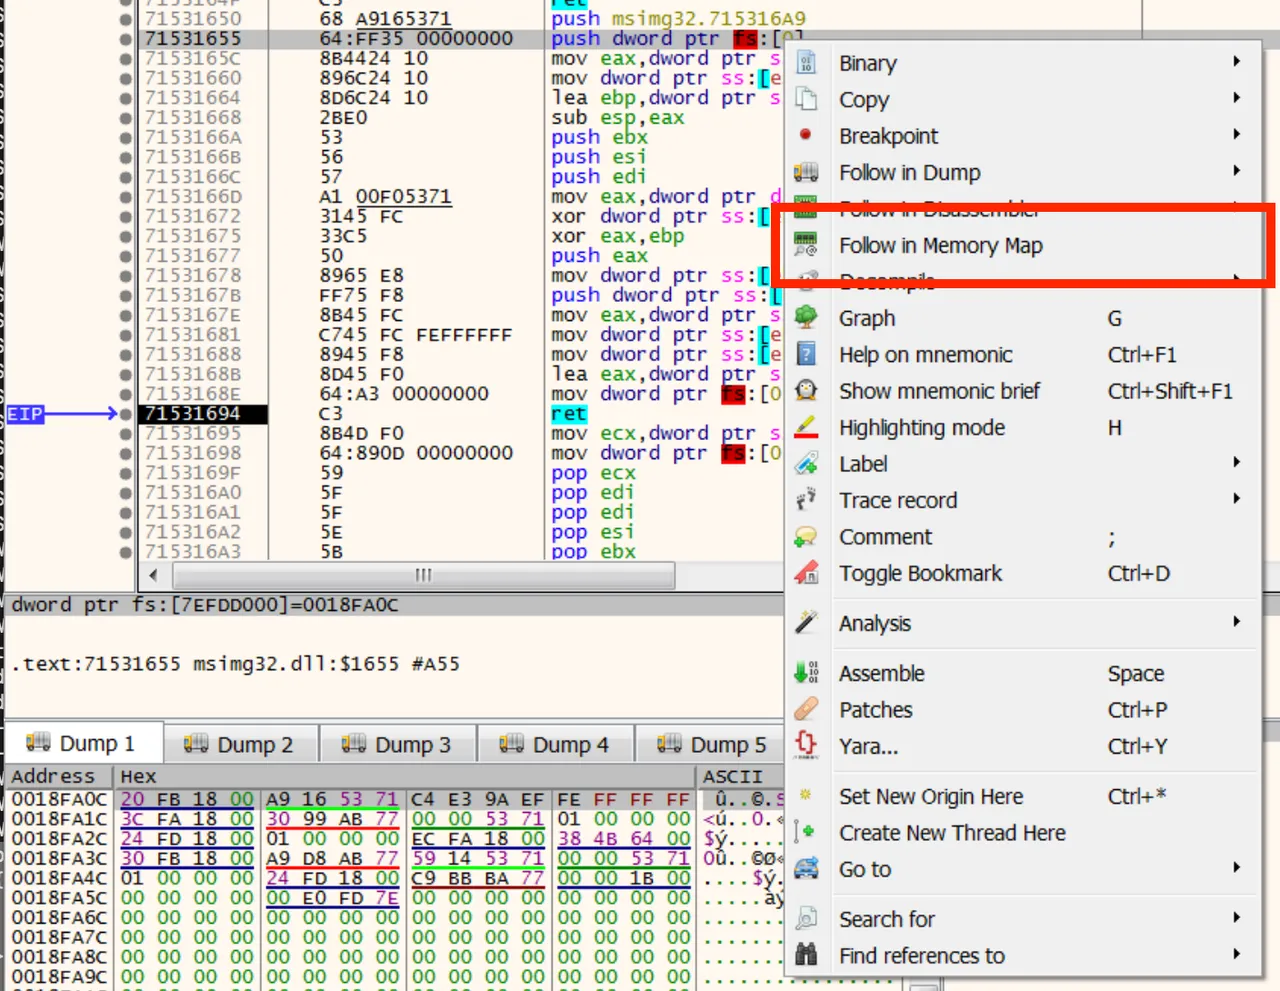Image resolution: width=1280 pixels, height=991 pixels.
Task: Choose Help on mnemonic entry
Action: (1020, 354)
